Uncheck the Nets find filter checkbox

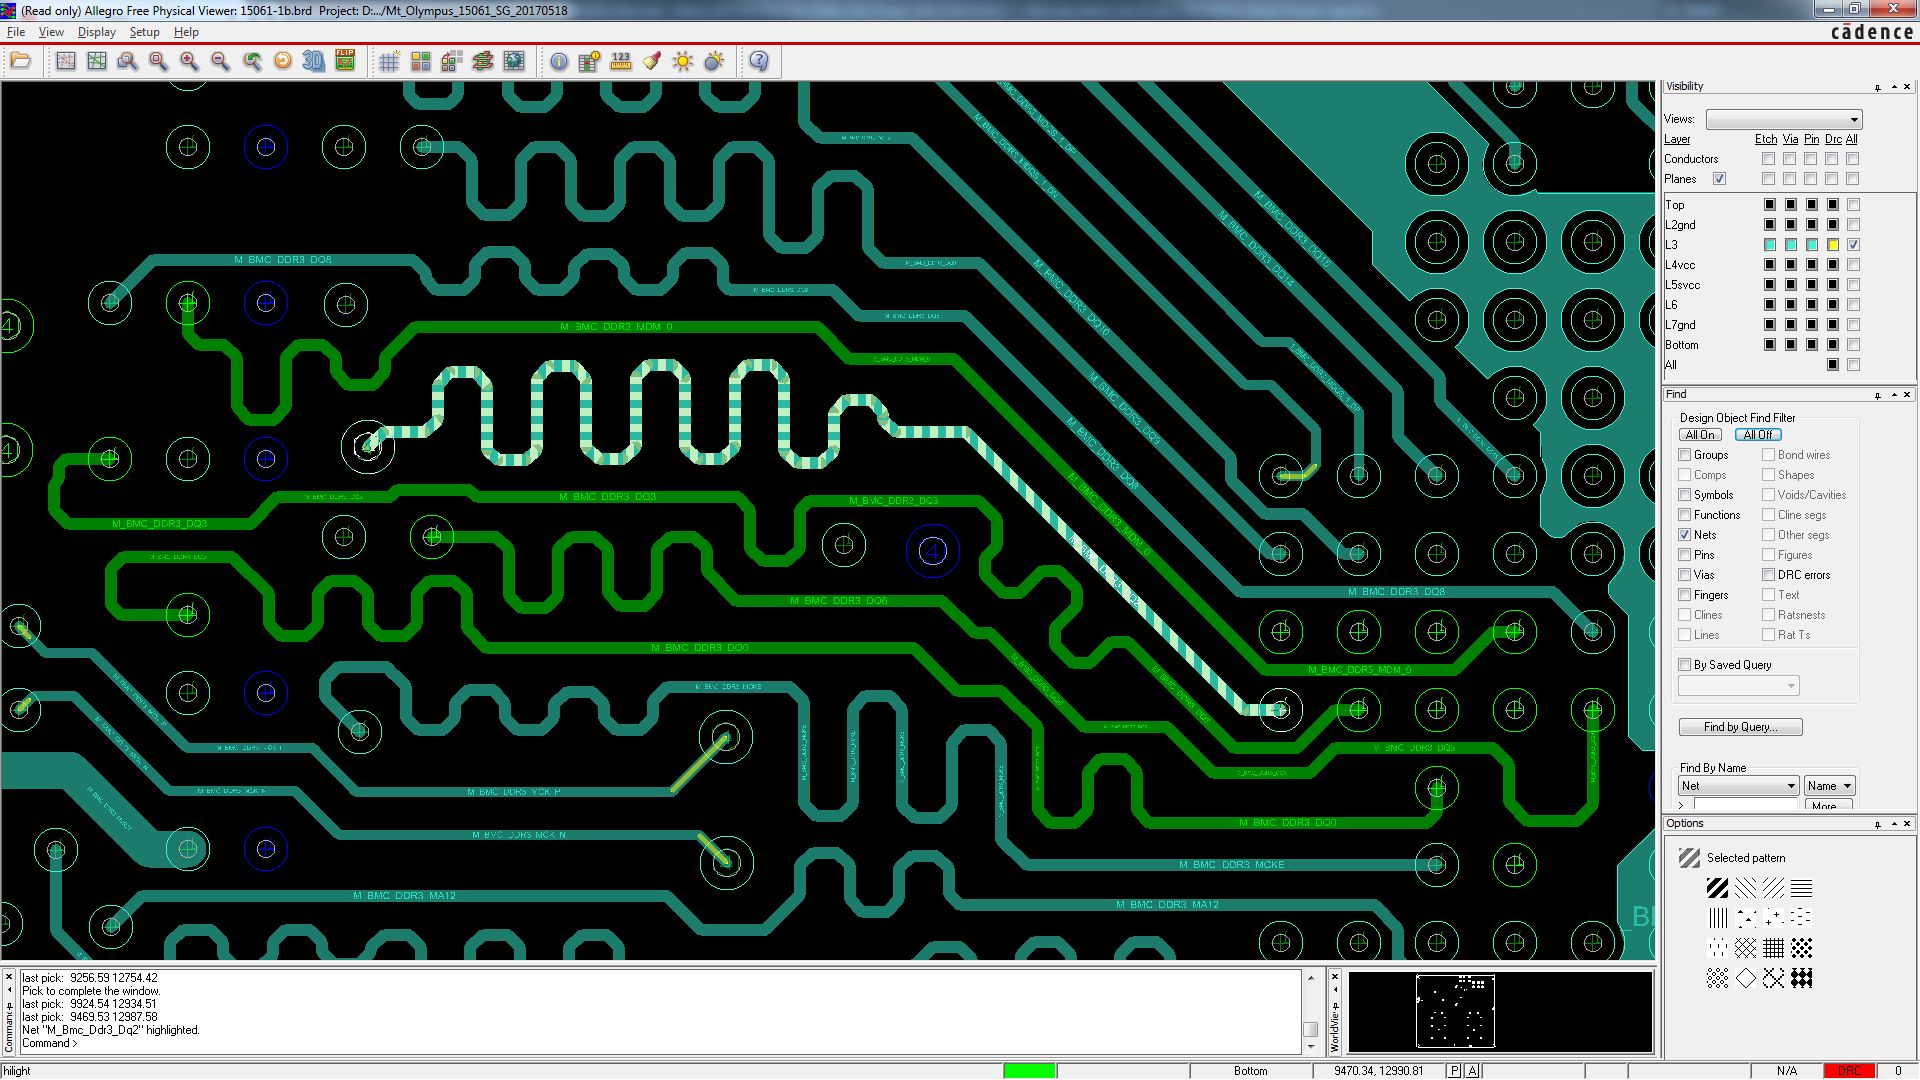(1685, 535)
